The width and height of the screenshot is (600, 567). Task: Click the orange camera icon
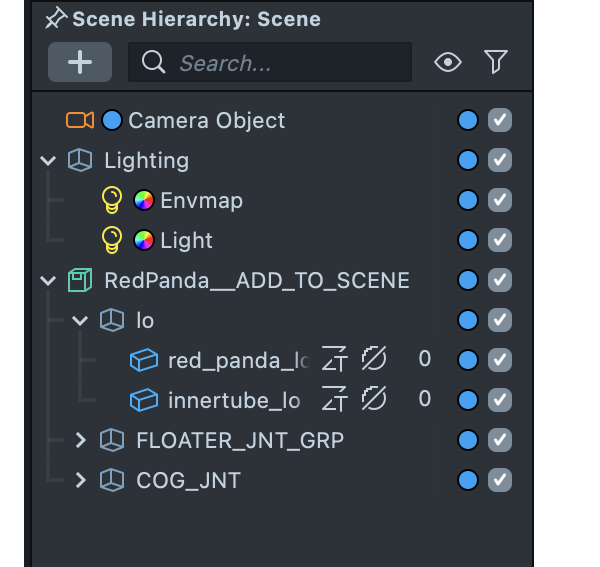click(80, 120)
